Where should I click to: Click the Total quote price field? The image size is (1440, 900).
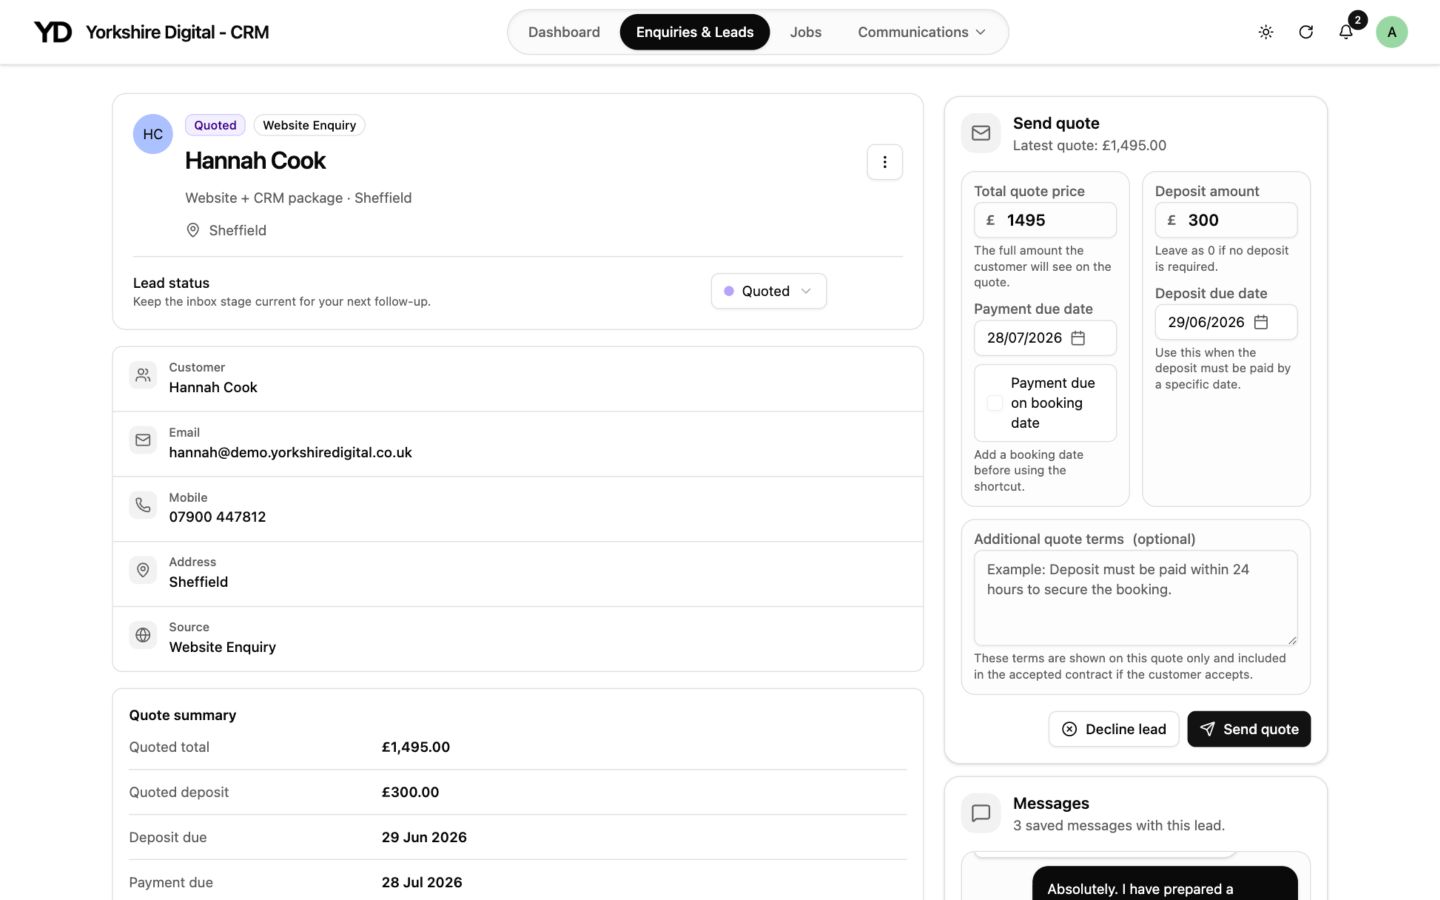pos(1045,220)
